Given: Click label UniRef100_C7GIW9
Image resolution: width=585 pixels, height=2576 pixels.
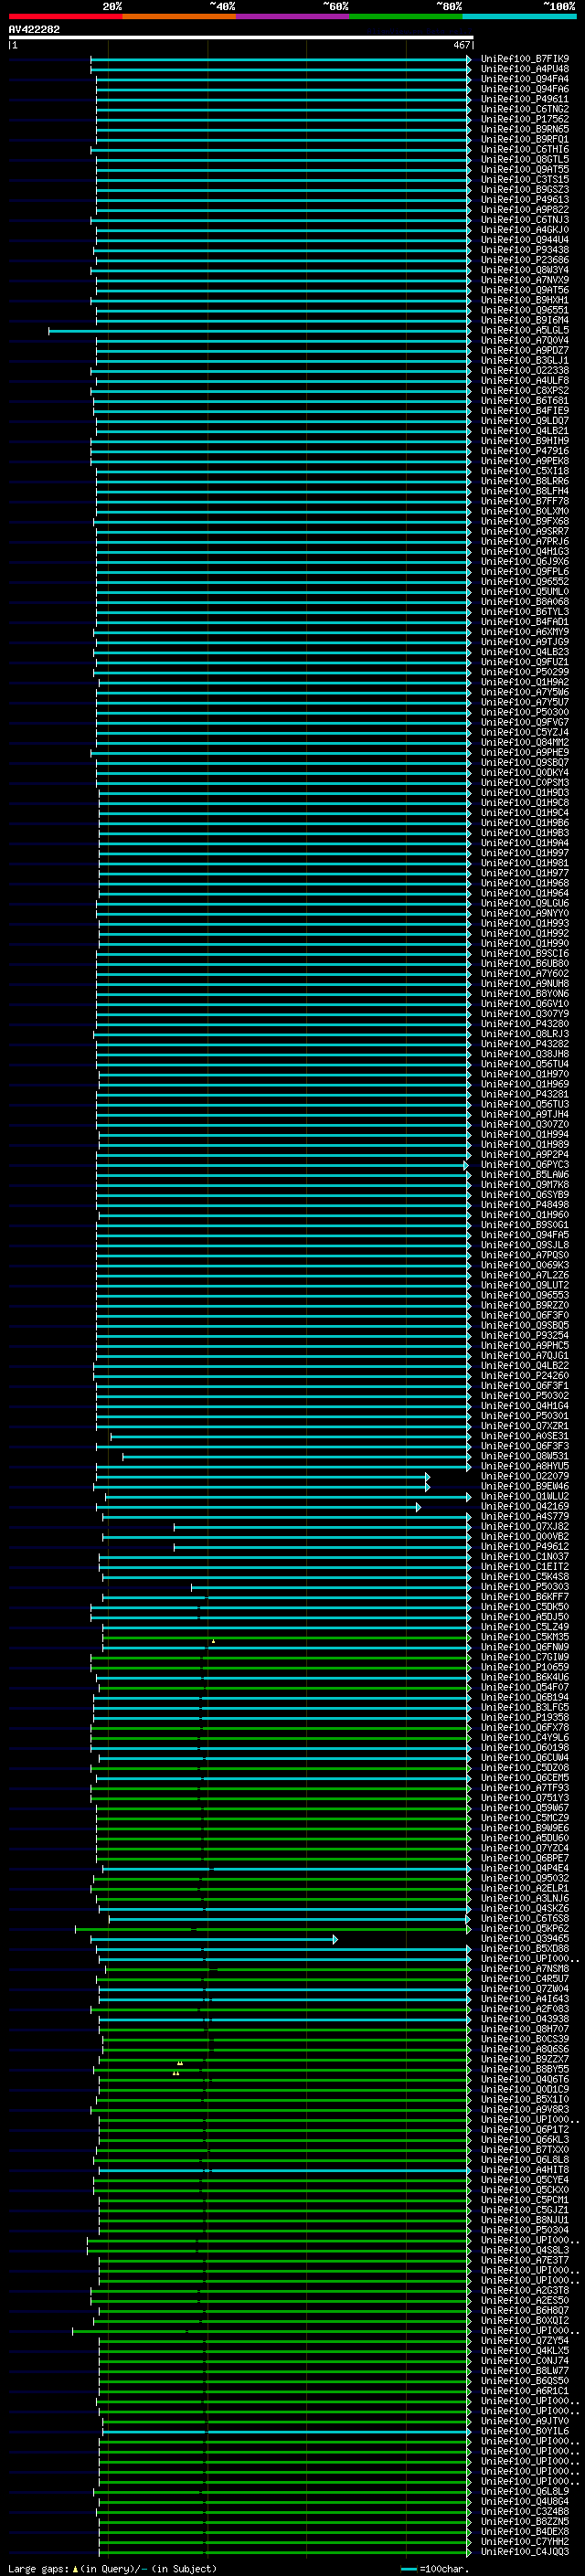Looking at the screenshot, I should tap(525, 1657).
